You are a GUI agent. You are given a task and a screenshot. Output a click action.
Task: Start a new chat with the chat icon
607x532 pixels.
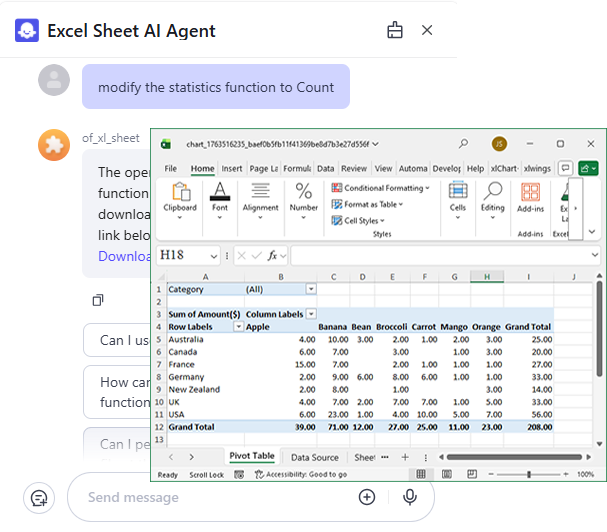(39, 497)
